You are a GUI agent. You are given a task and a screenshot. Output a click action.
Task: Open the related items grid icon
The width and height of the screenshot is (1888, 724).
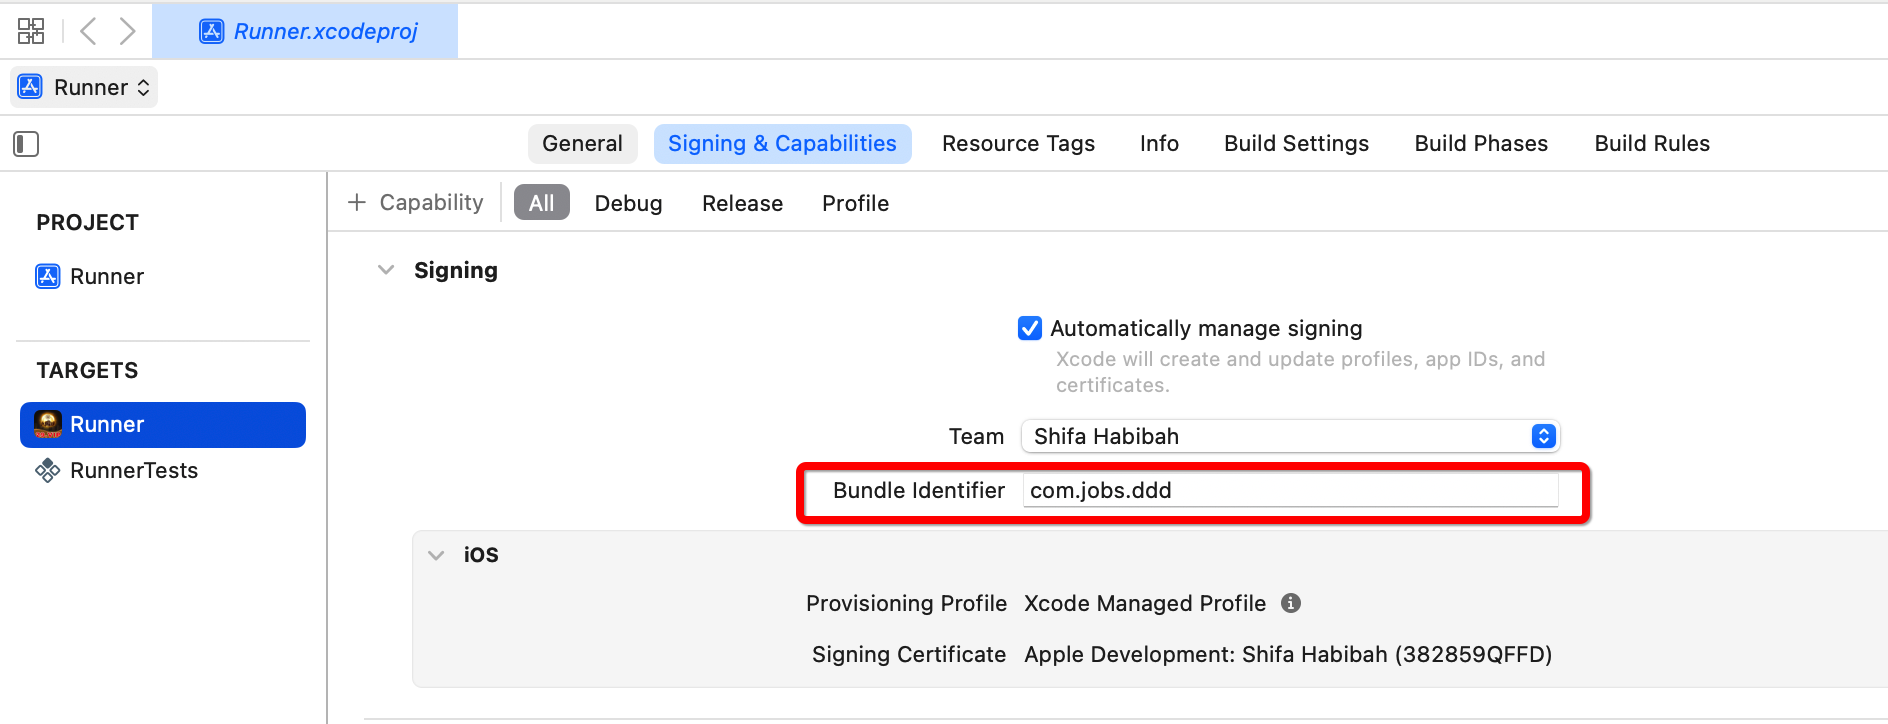pos(31,31)
